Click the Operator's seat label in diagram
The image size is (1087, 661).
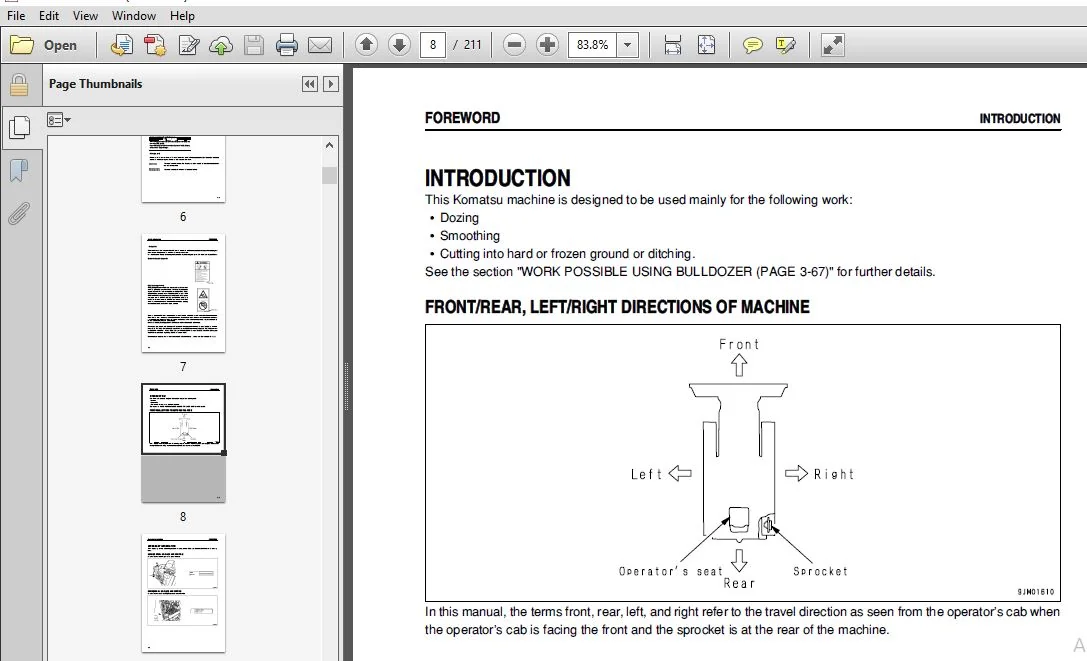(x=670, y=571)
